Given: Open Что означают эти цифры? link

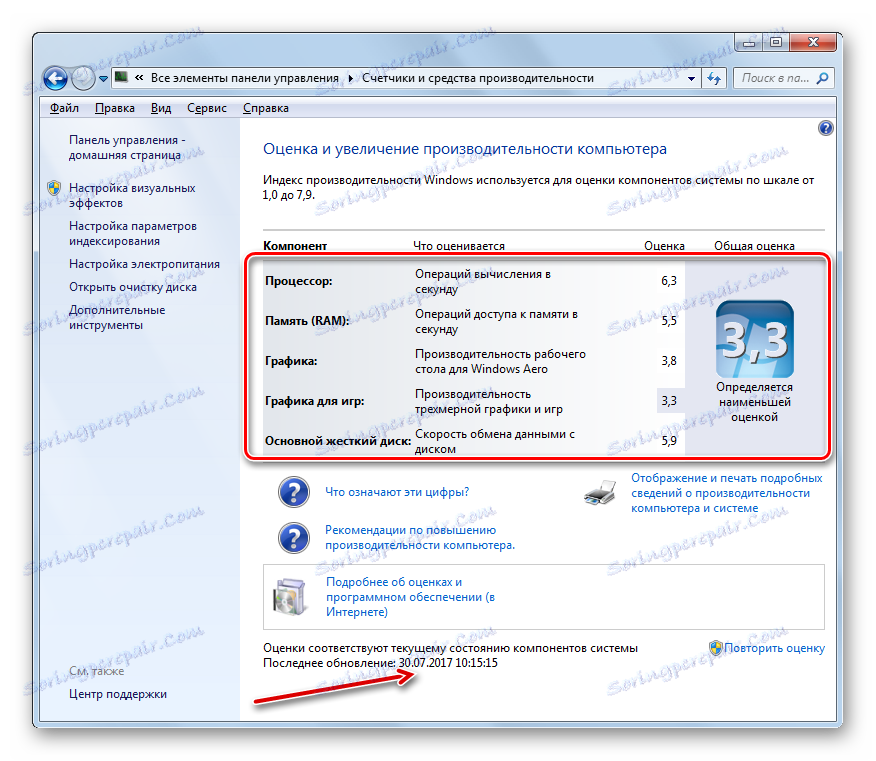Looking at the screenshot, I should pos(397,492).
